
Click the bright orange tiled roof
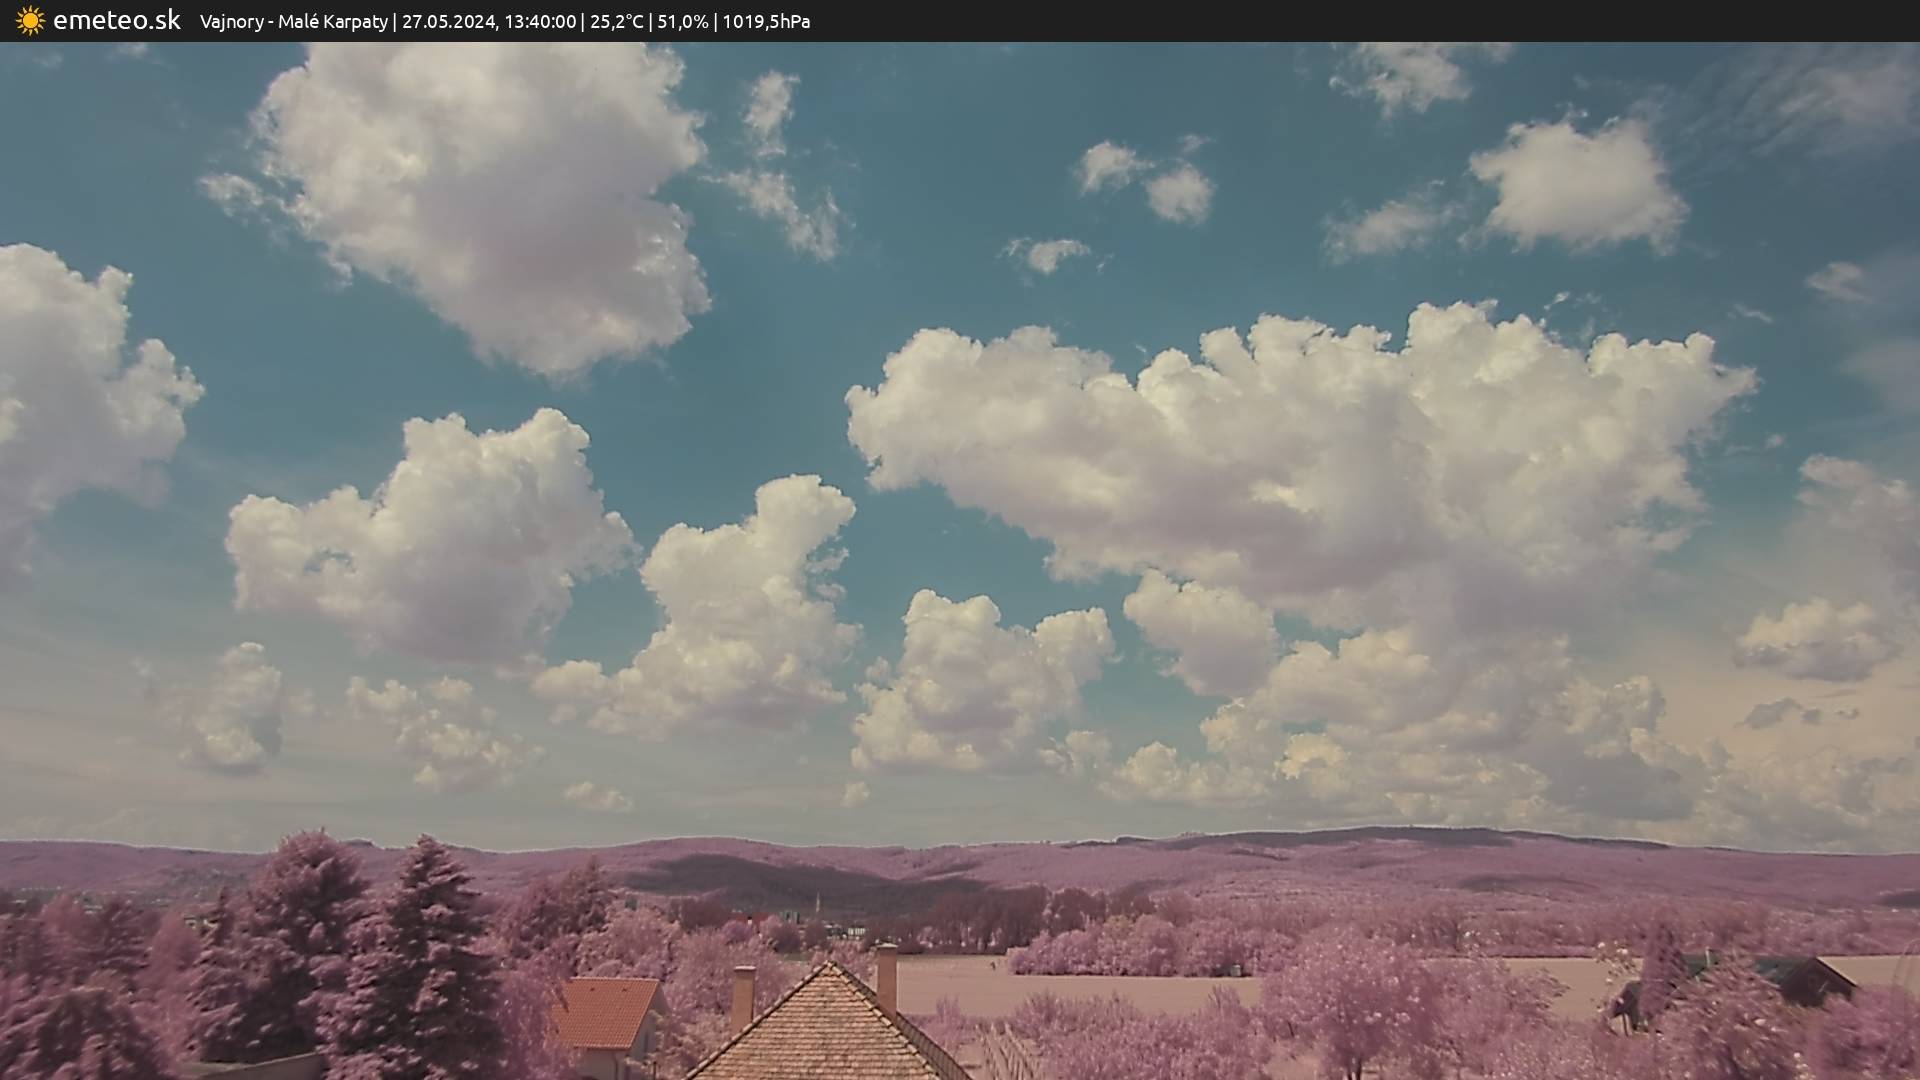click(x=605, y=1012)
